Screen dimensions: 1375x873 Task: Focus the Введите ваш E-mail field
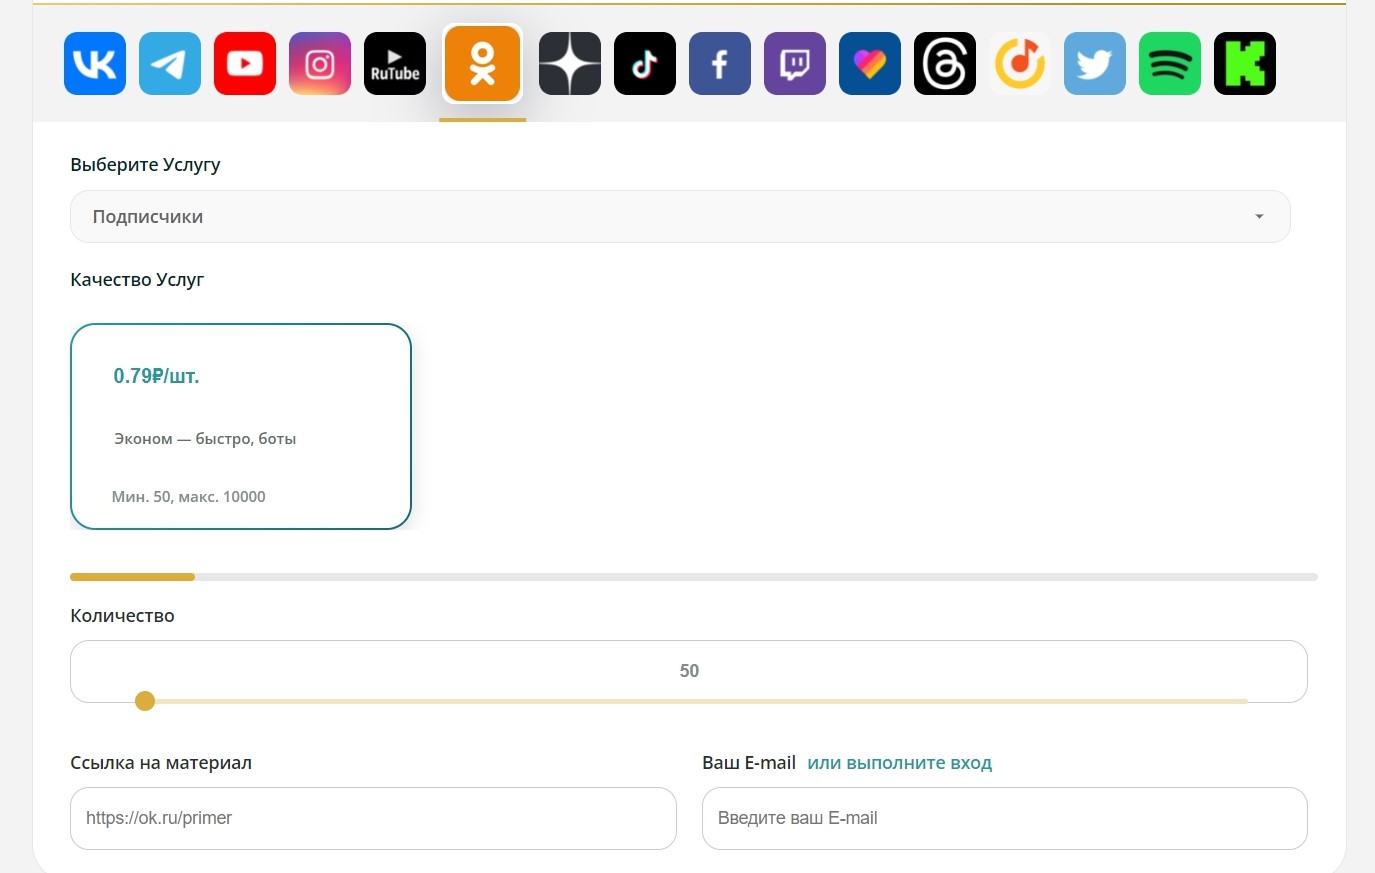point(1005,818)
